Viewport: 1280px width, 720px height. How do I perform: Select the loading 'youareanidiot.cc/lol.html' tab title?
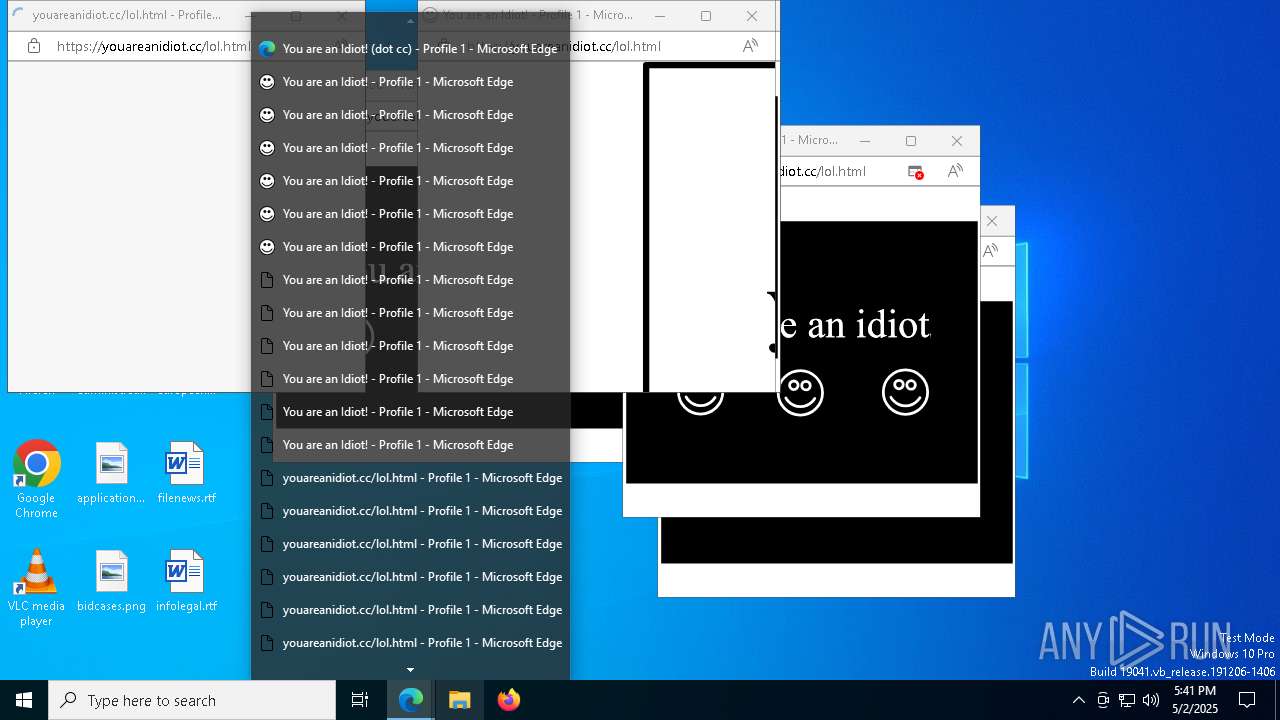point(126,15)
